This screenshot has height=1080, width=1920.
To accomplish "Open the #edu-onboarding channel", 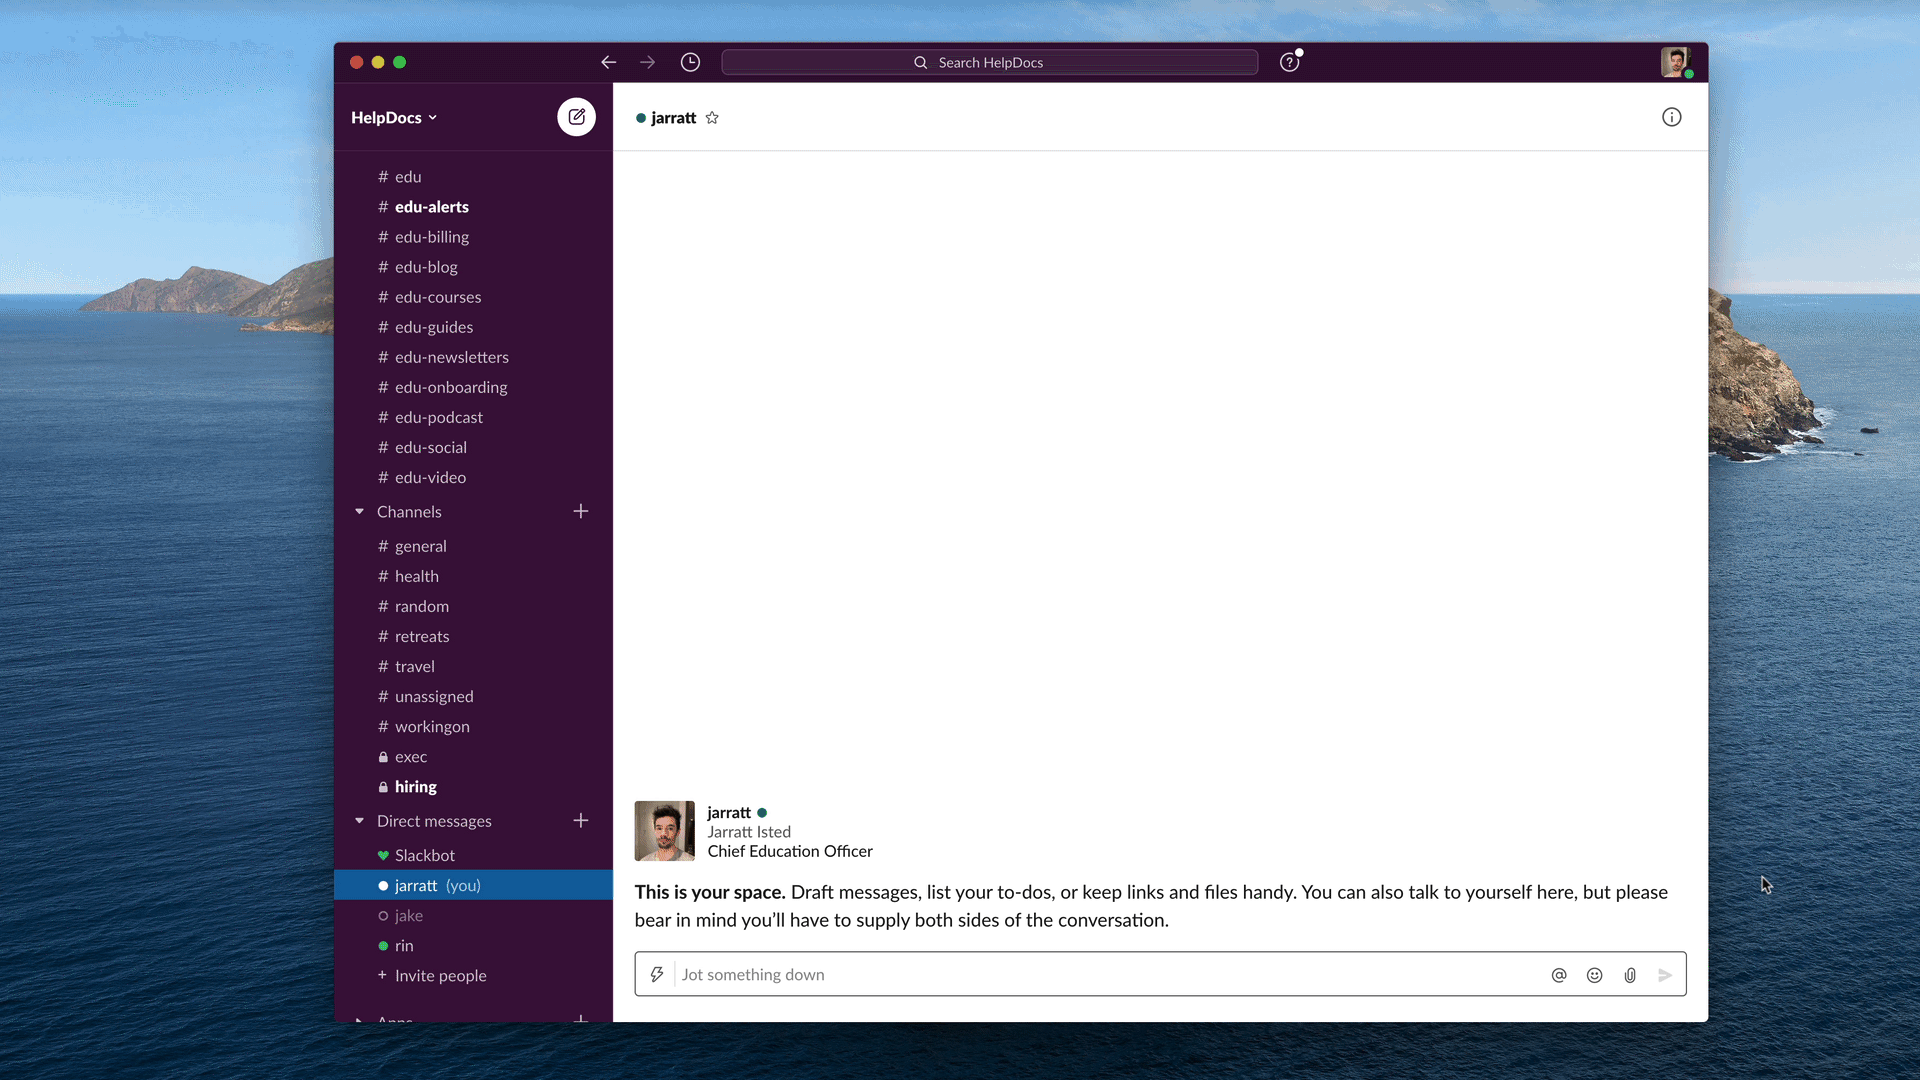I will (474, 386).
